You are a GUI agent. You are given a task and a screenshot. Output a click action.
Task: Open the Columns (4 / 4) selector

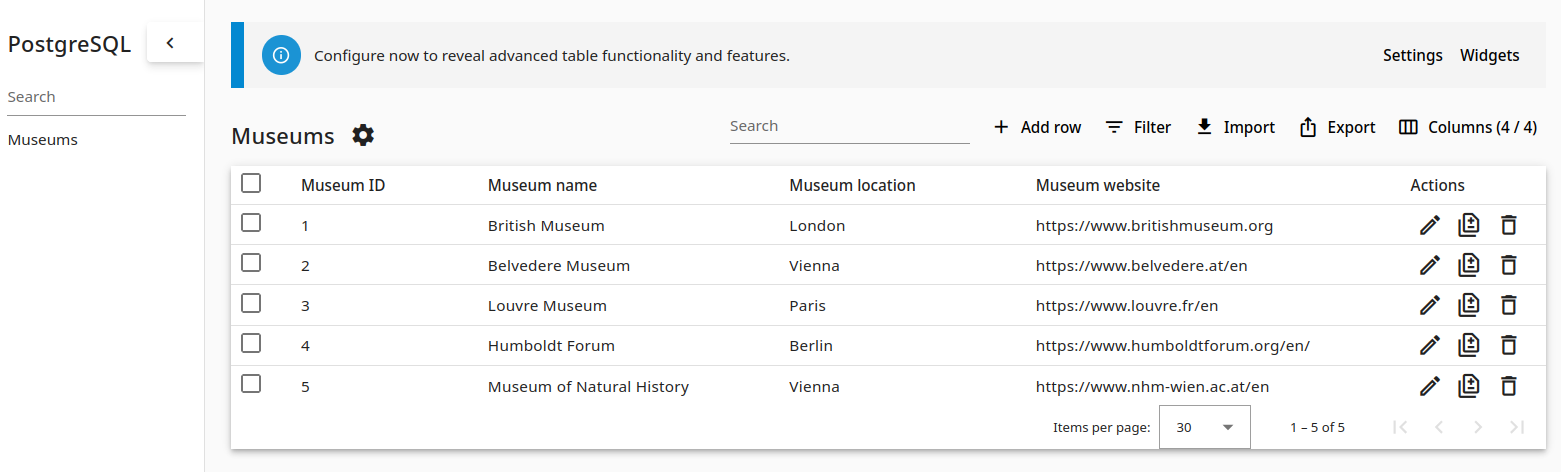tap(1467, 127)
